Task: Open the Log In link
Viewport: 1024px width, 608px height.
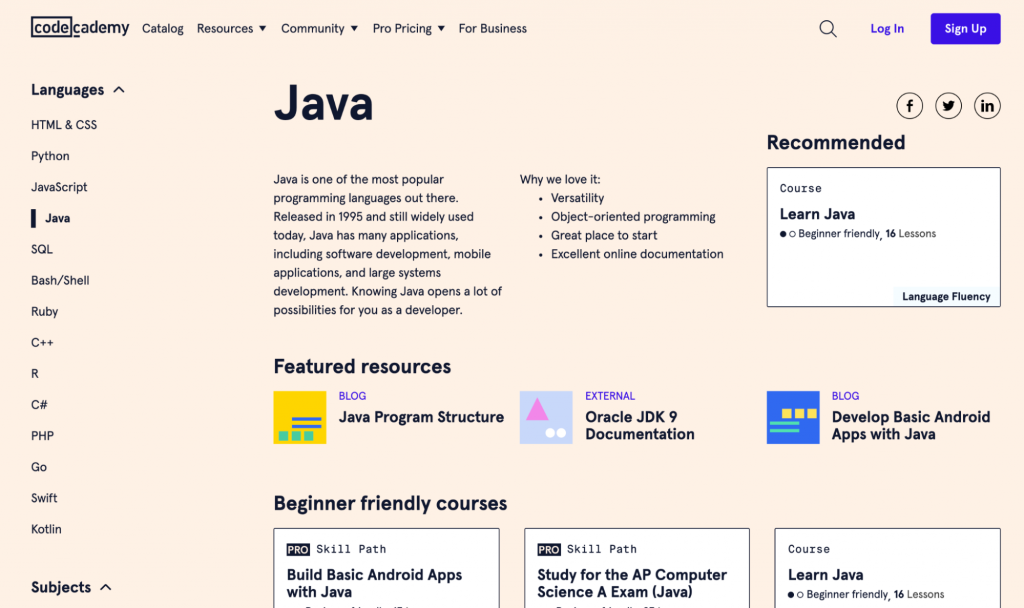Action: click(887, 28)
